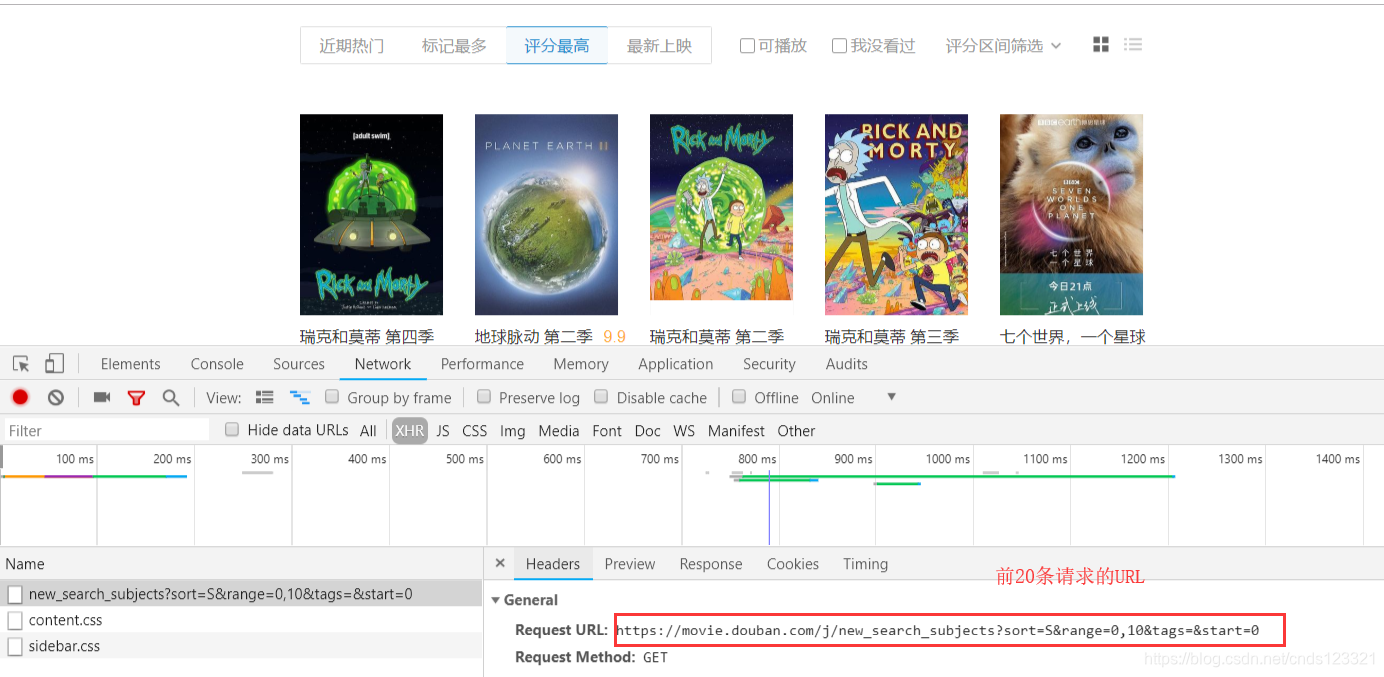This screenshot has width=1384, height=677.
Task: Switch to the Memory tab
Action: tap(581, 364)
